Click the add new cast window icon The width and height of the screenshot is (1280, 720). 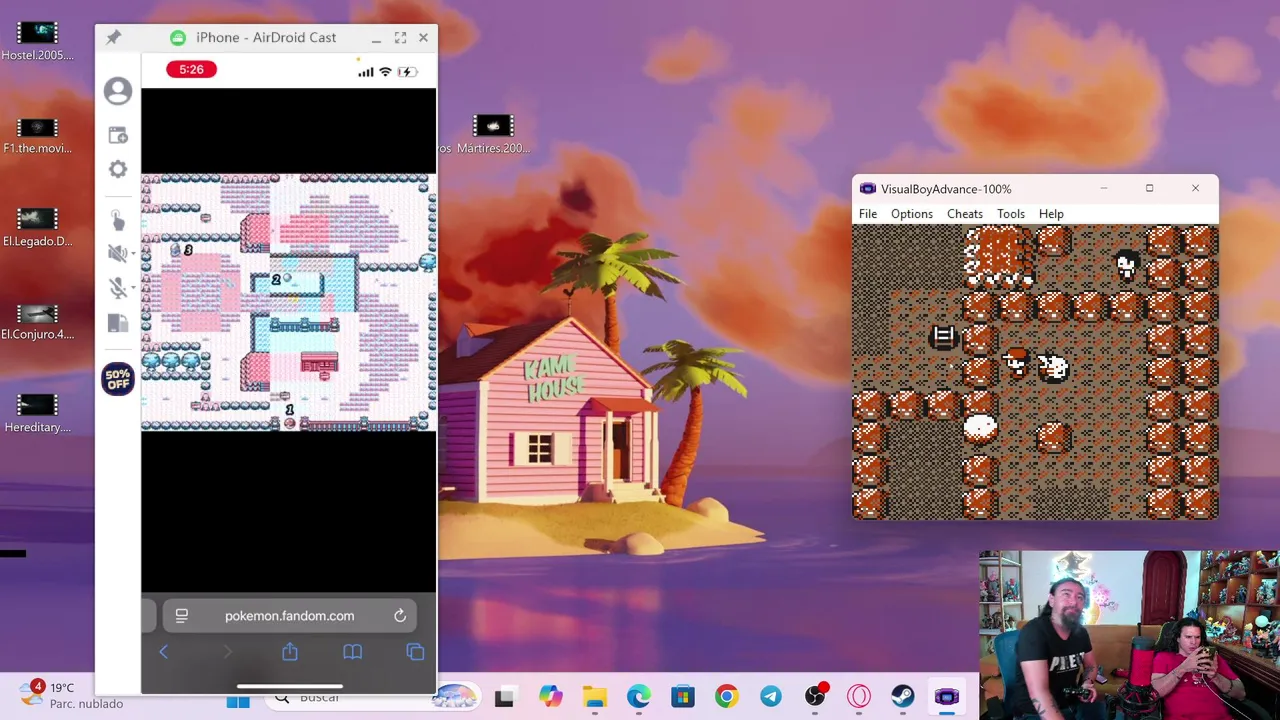pos(118,135)
